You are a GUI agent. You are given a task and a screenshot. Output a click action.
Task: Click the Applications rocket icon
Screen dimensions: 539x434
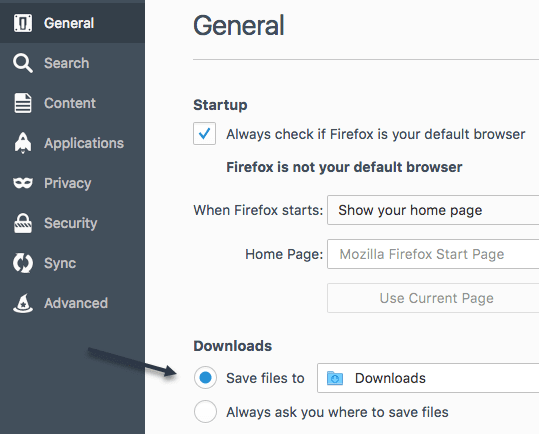pos(23,143)
